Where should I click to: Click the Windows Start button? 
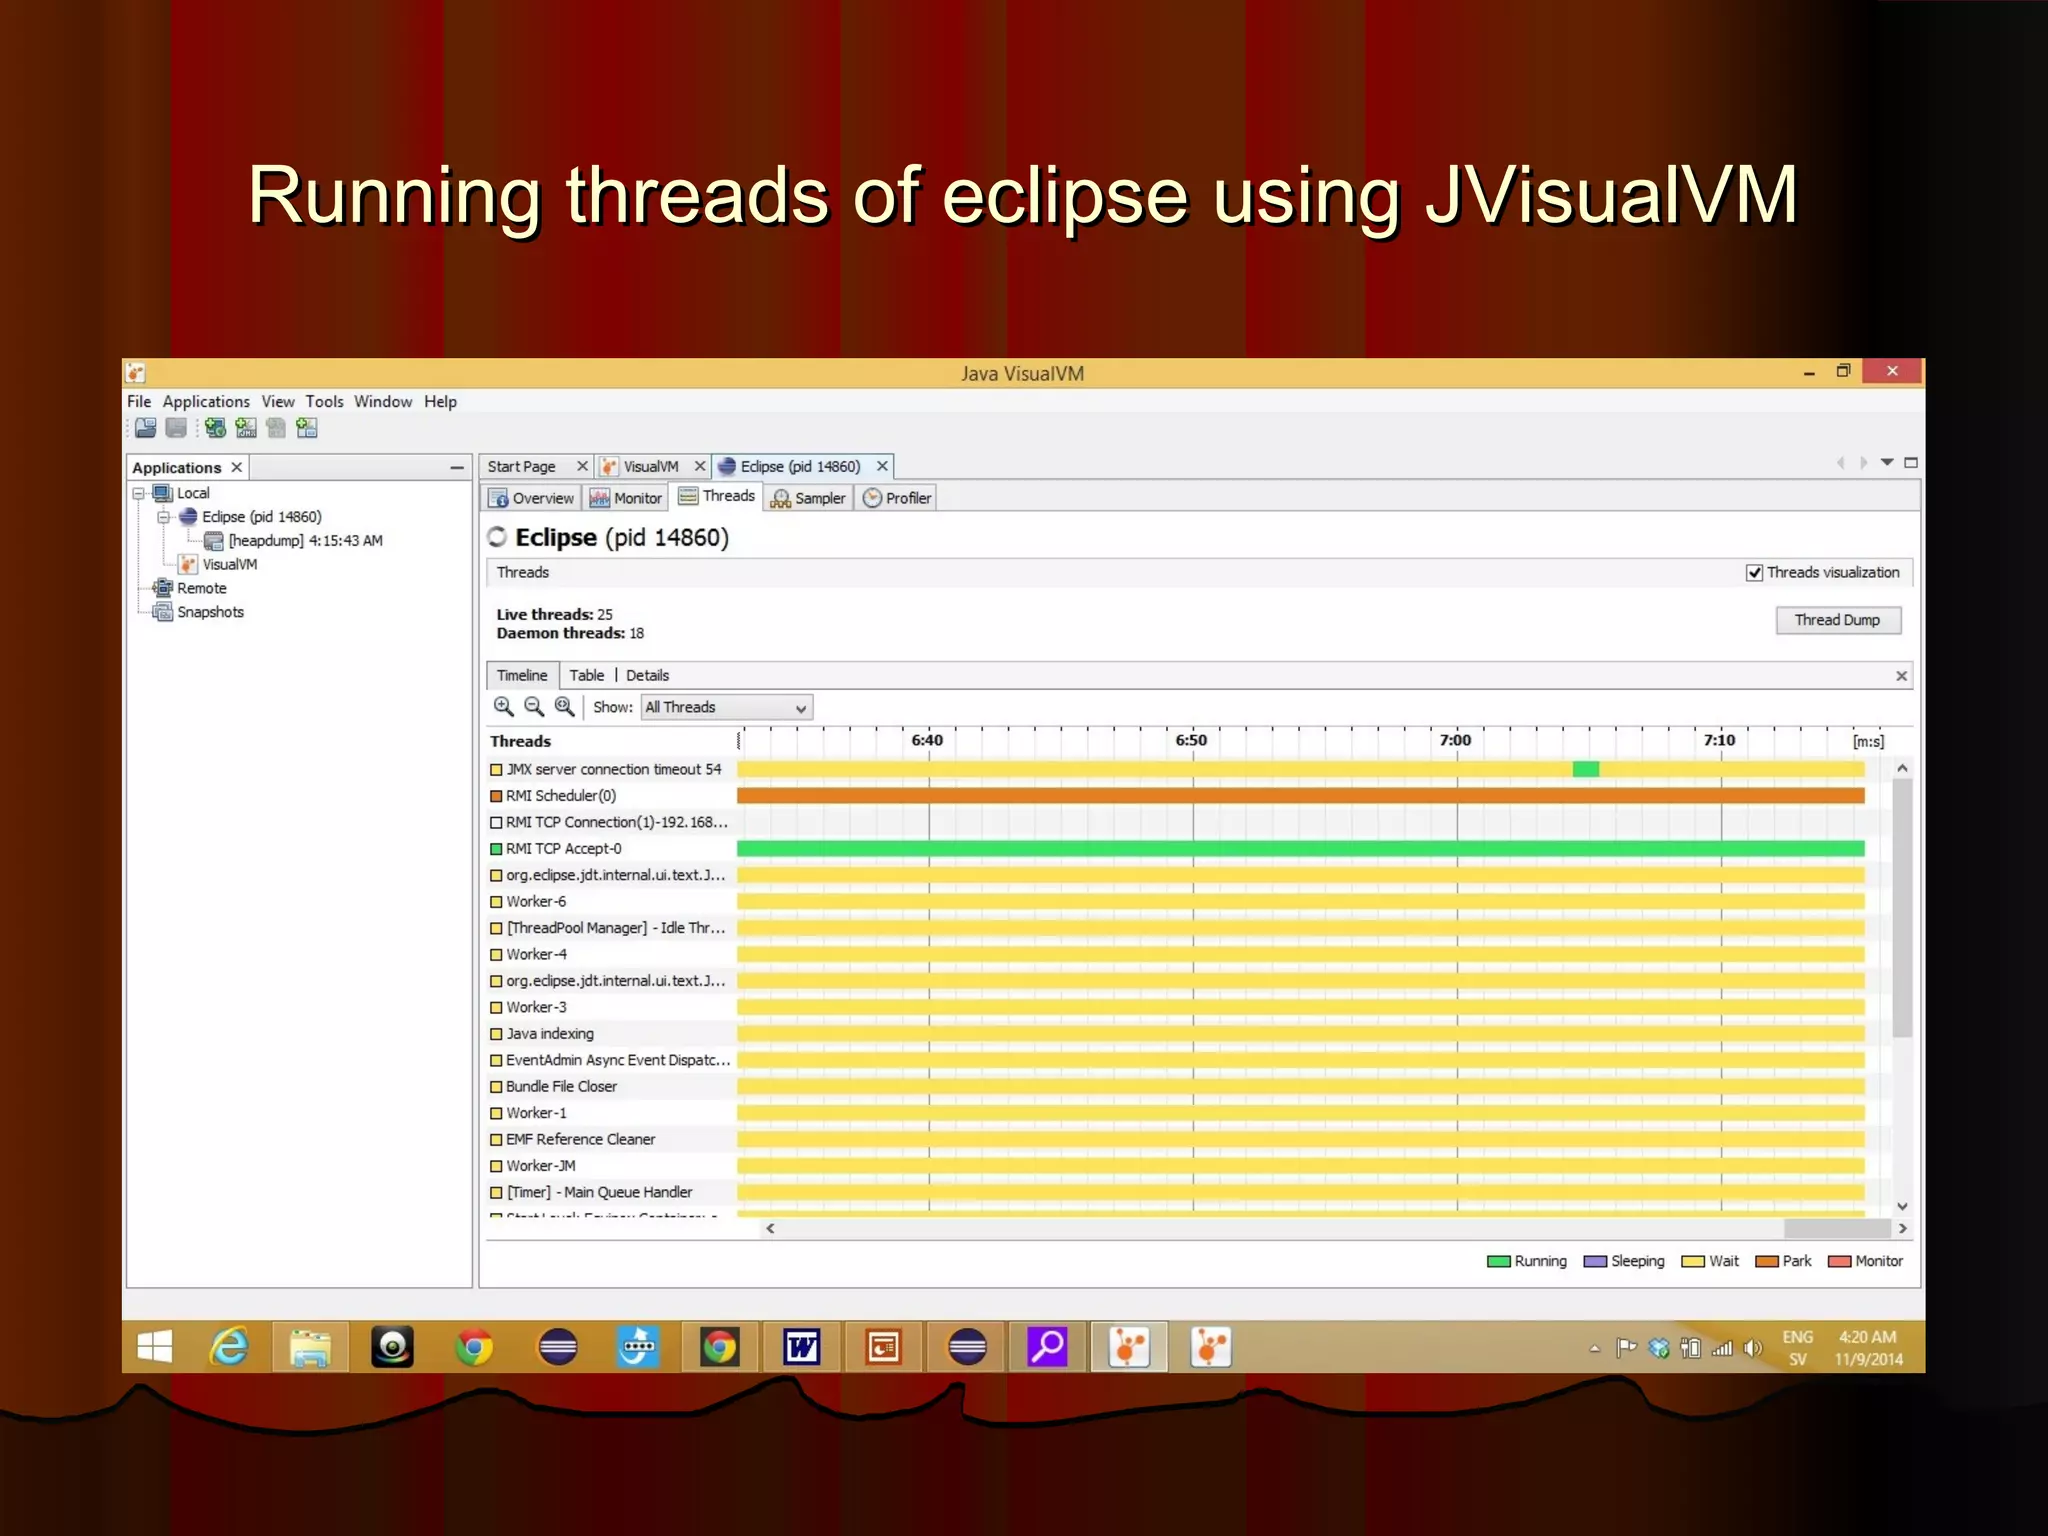[154, 1347]
